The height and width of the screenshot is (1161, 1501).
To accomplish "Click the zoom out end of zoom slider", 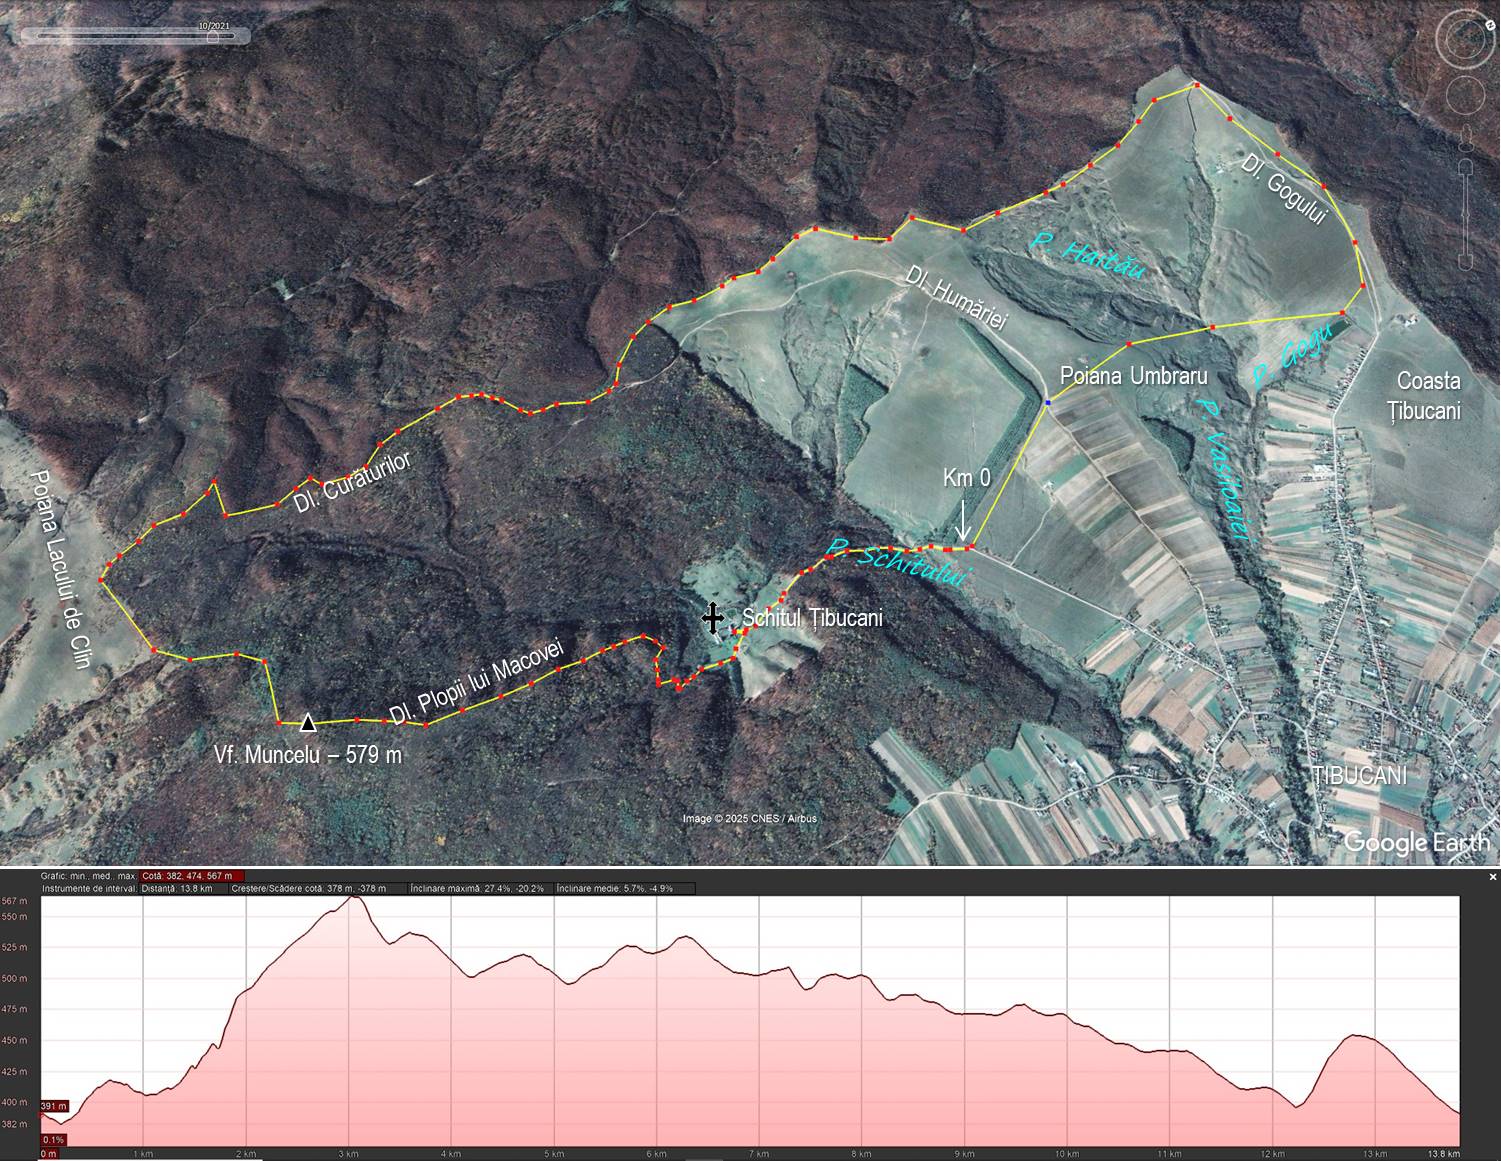I will (1466, 262).
